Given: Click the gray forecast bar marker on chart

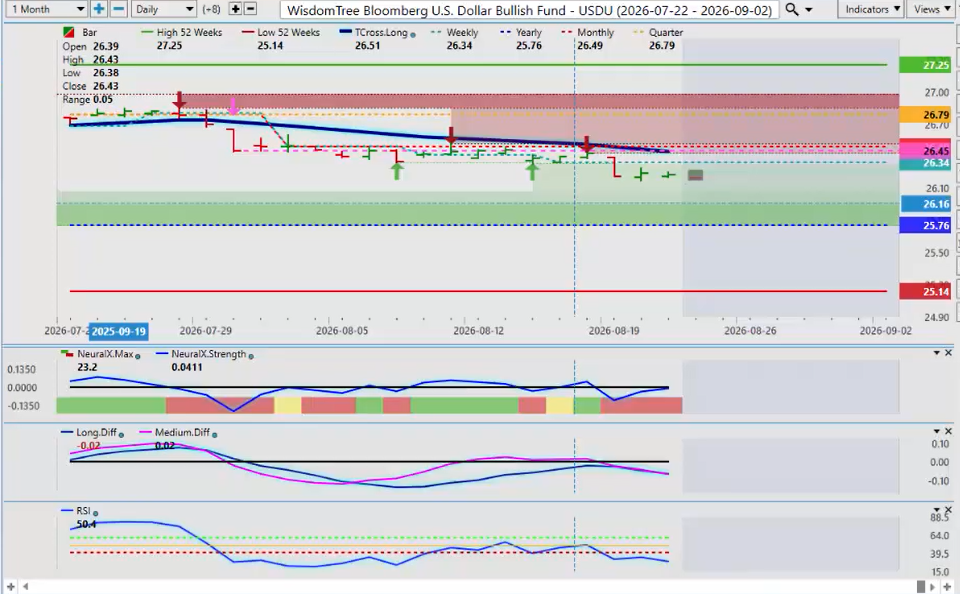Looking at the screenshot, I should click(x=695, y=176).
